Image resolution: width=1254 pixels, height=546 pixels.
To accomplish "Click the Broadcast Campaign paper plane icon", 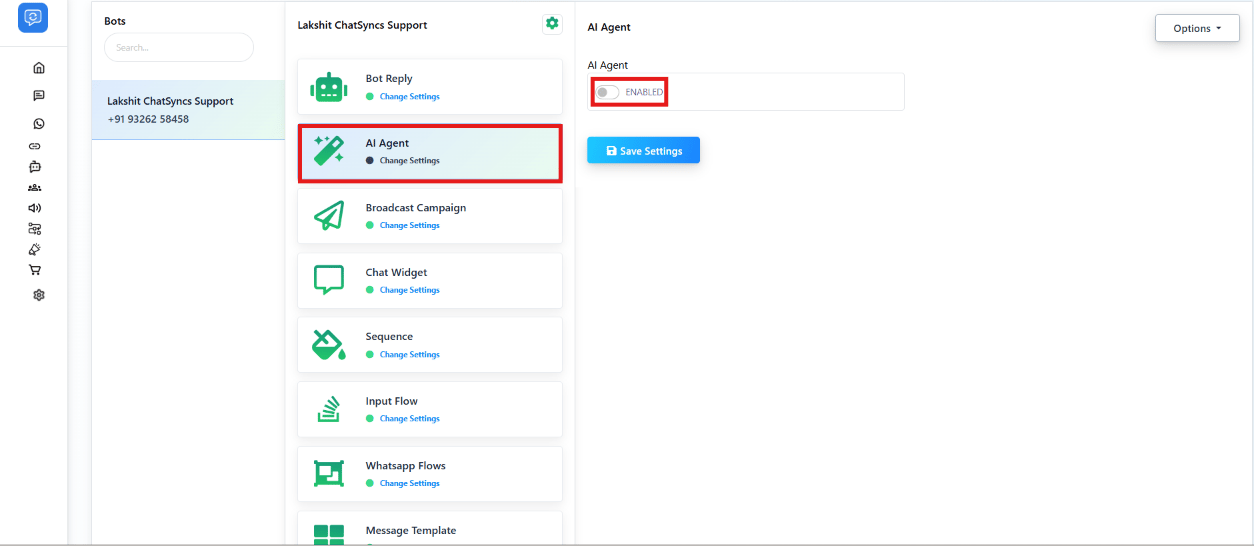I will coord(329,216).
